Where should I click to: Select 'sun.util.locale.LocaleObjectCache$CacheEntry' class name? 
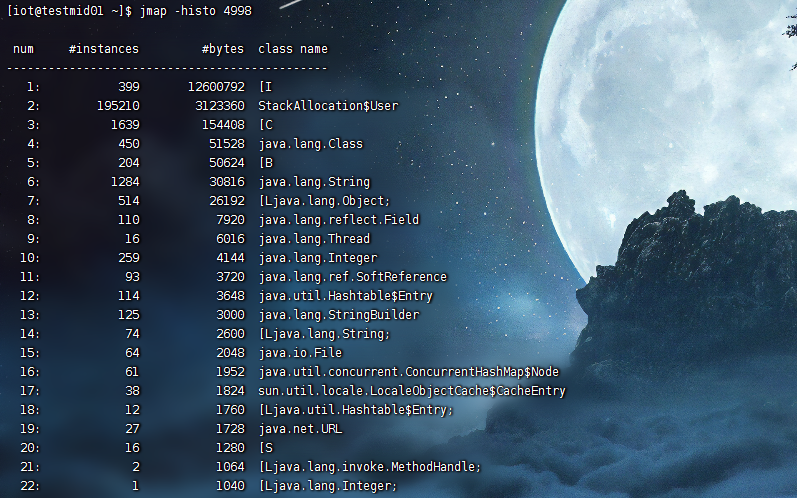[412, 391]
